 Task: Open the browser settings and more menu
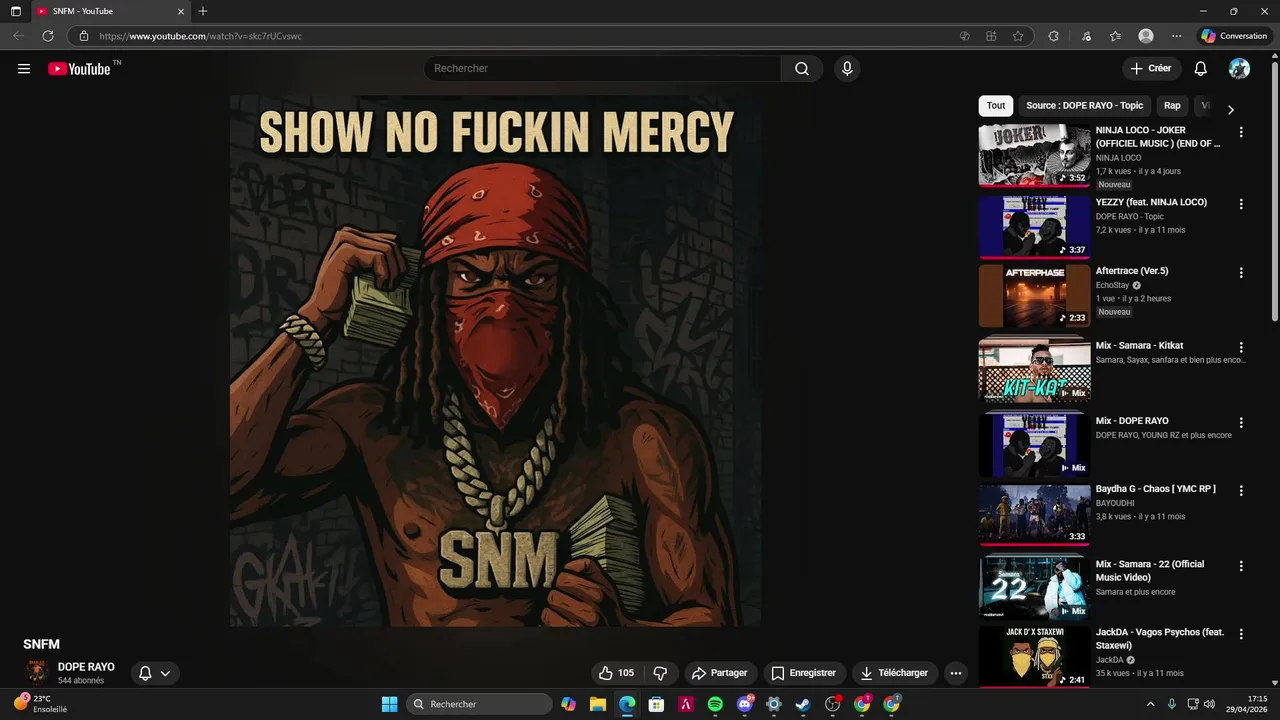1176,36
